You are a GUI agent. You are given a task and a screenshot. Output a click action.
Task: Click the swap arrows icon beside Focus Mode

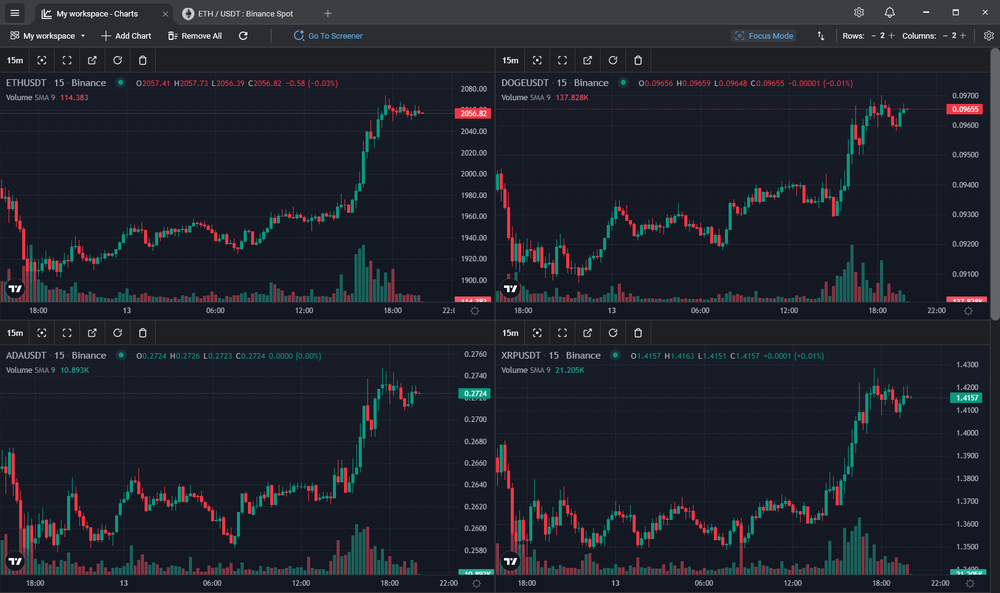point(821,36)
